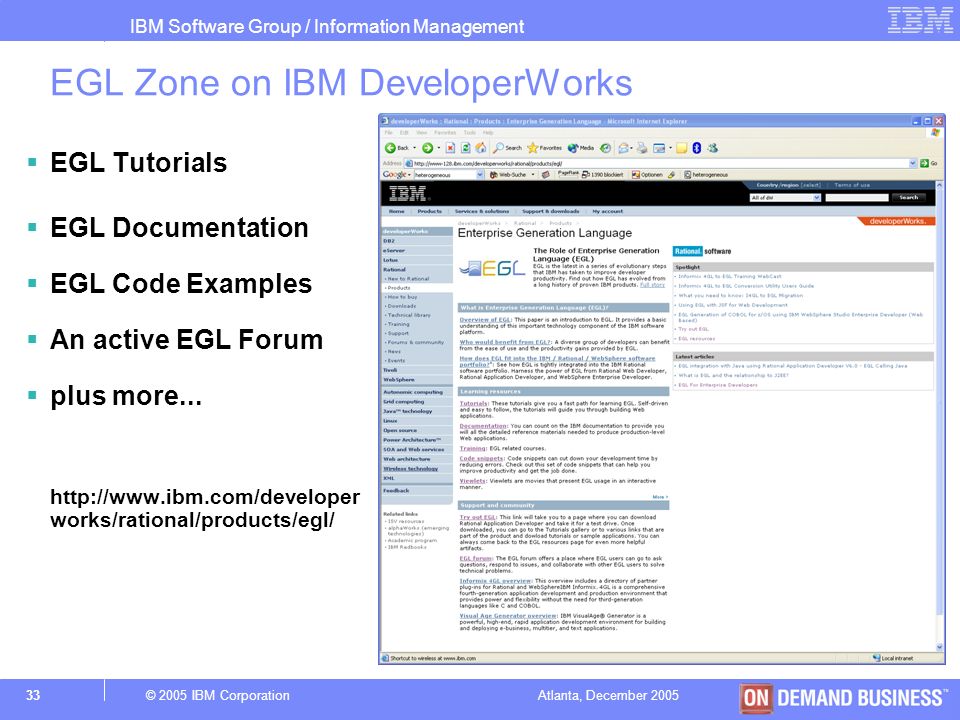Open the View menu

point(422,132)
